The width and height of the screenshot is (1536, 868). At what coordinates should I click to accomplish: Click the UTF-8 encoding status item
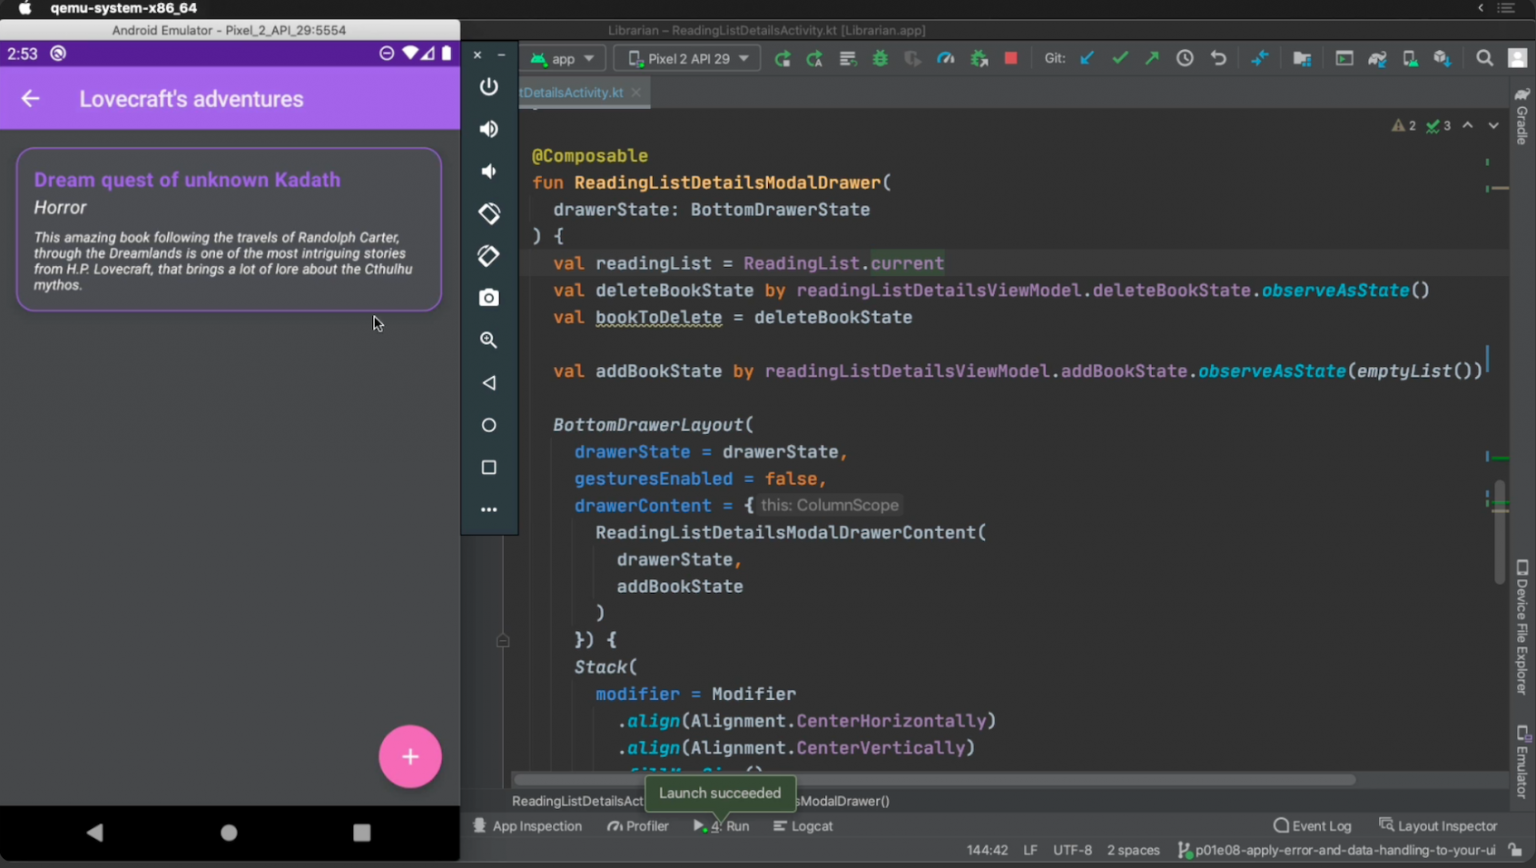1072,850
